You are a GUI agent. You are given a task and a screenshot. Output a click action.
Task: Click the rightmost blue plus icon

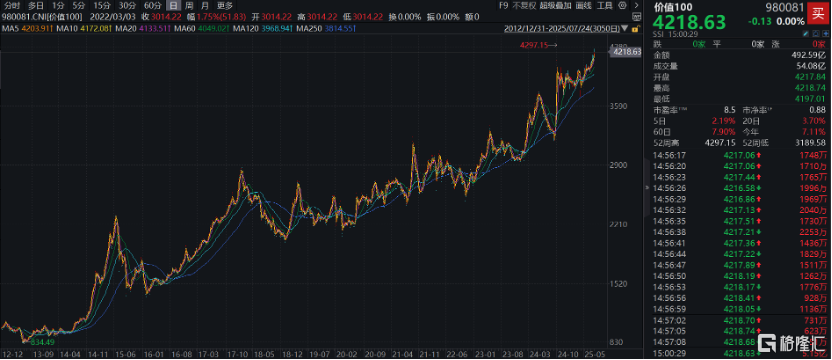pyautogui.click(x=825, y=33)
